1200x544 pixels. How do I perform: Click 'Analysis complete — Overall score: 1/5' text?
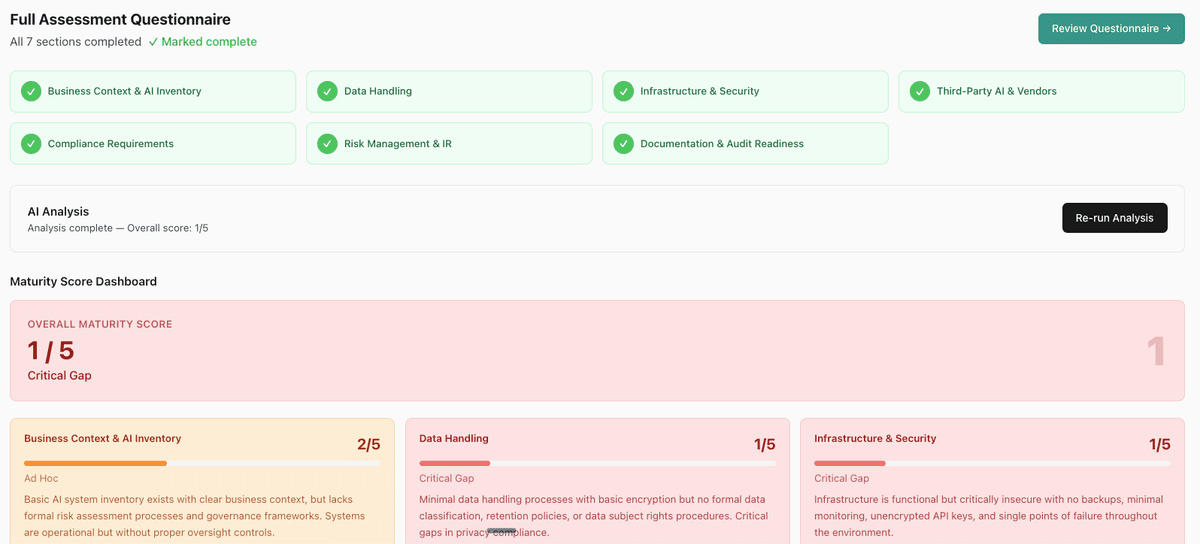(x=118, y=228)
